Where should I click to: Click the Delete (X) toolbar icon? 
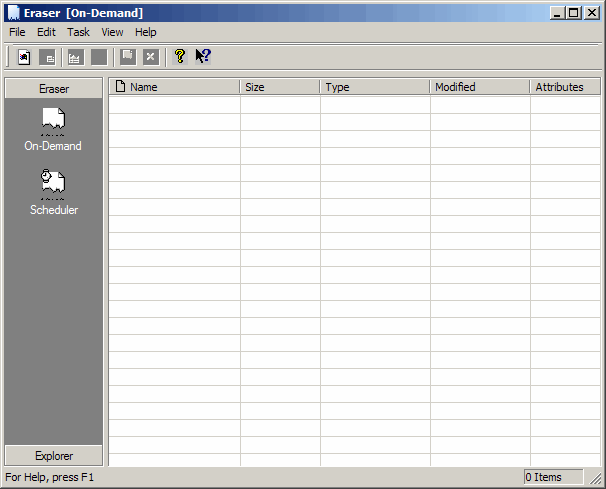[151, 57]
